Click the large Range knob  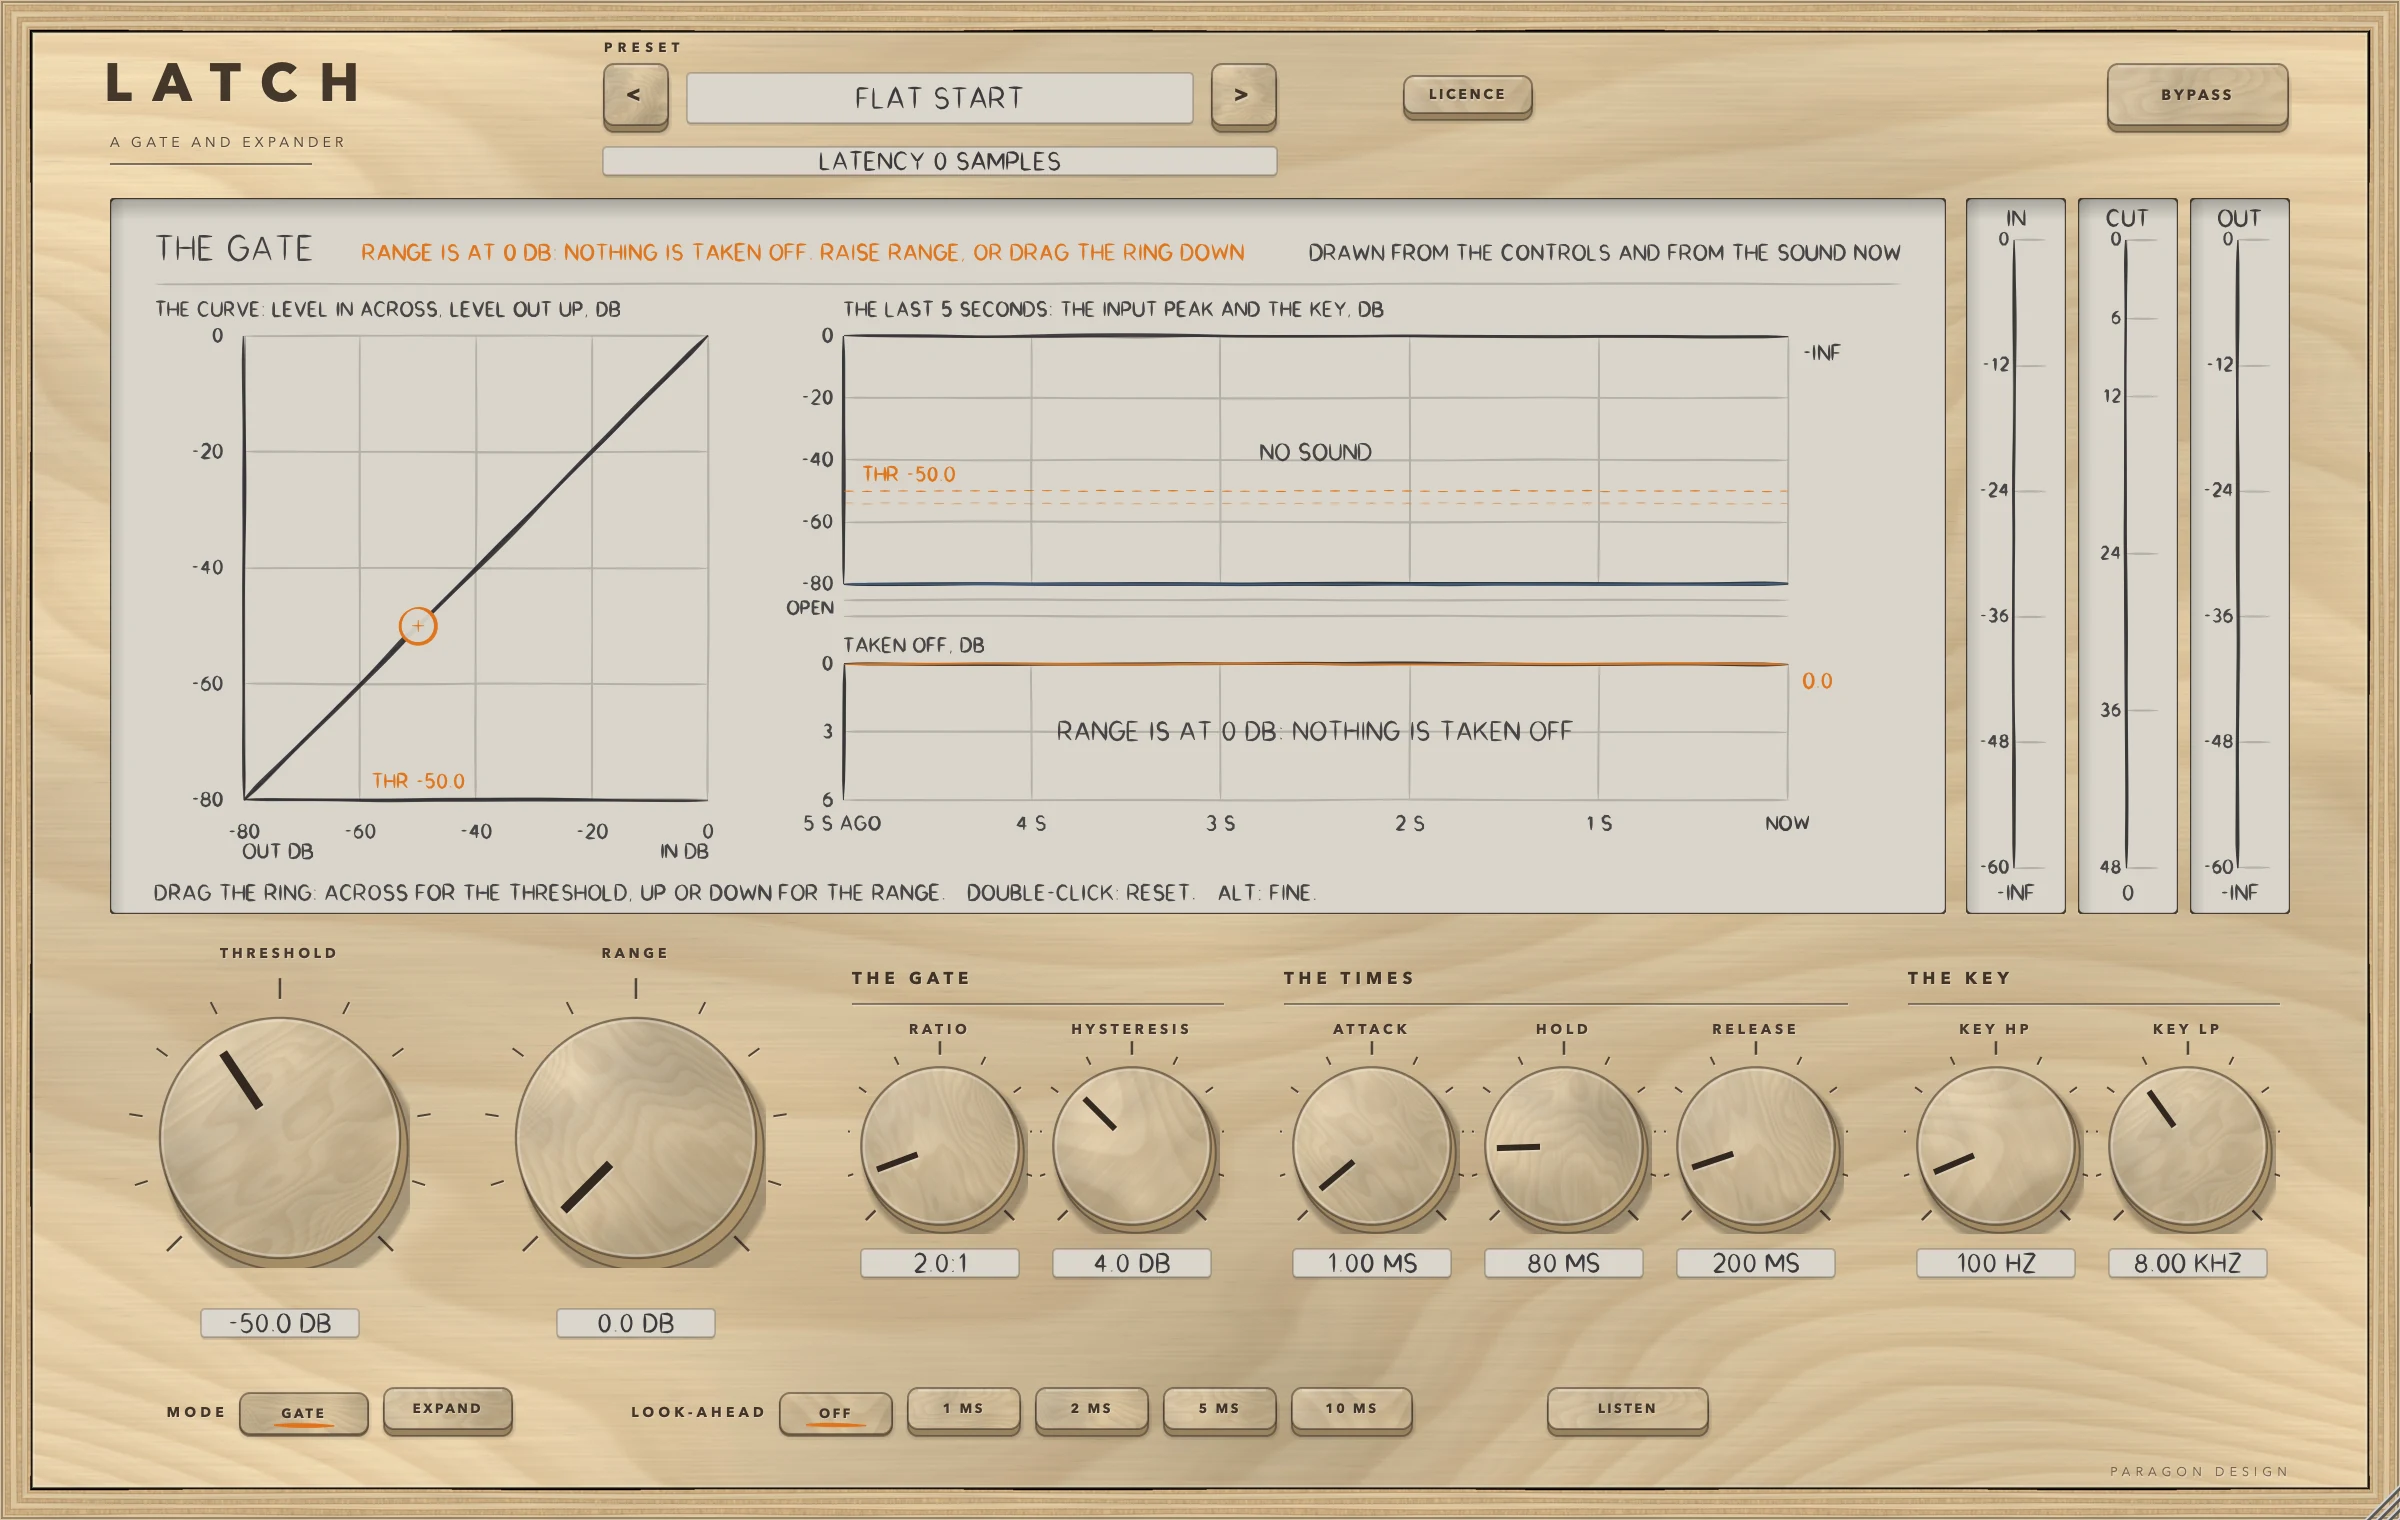[636, 1138]
